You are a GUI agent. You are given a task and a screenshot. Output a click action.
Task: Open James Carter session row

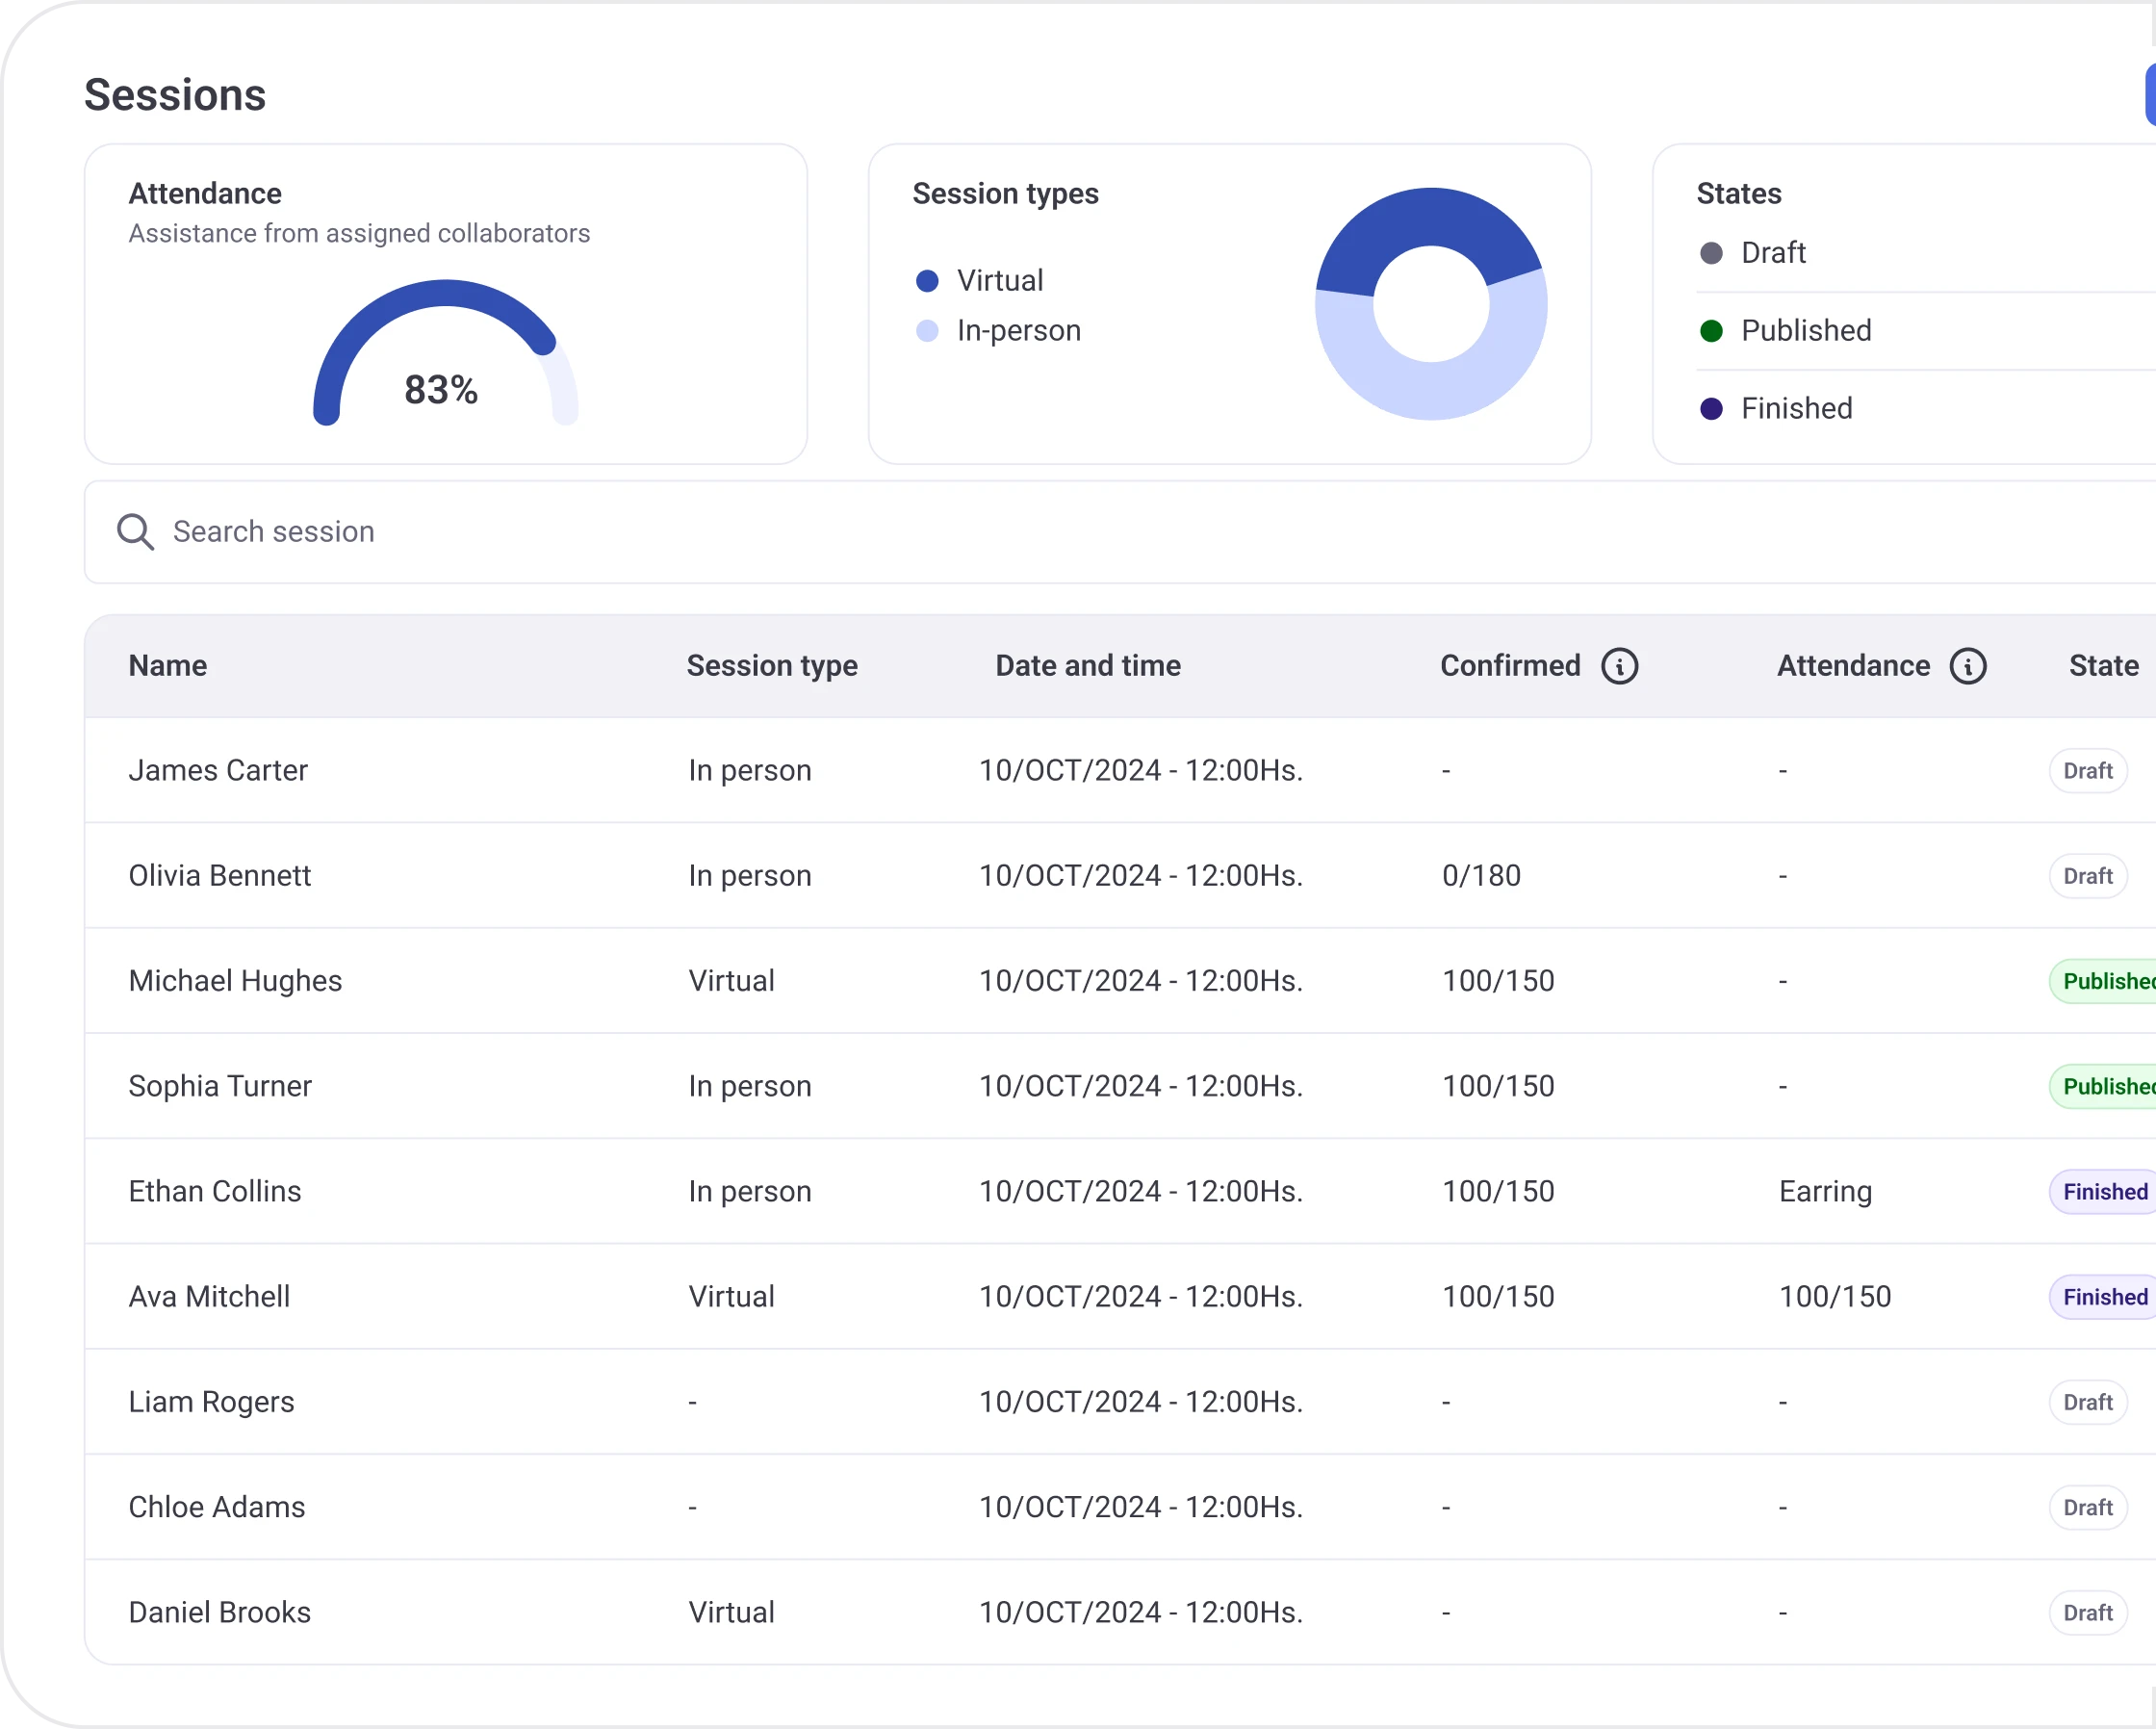click(218, 771)
